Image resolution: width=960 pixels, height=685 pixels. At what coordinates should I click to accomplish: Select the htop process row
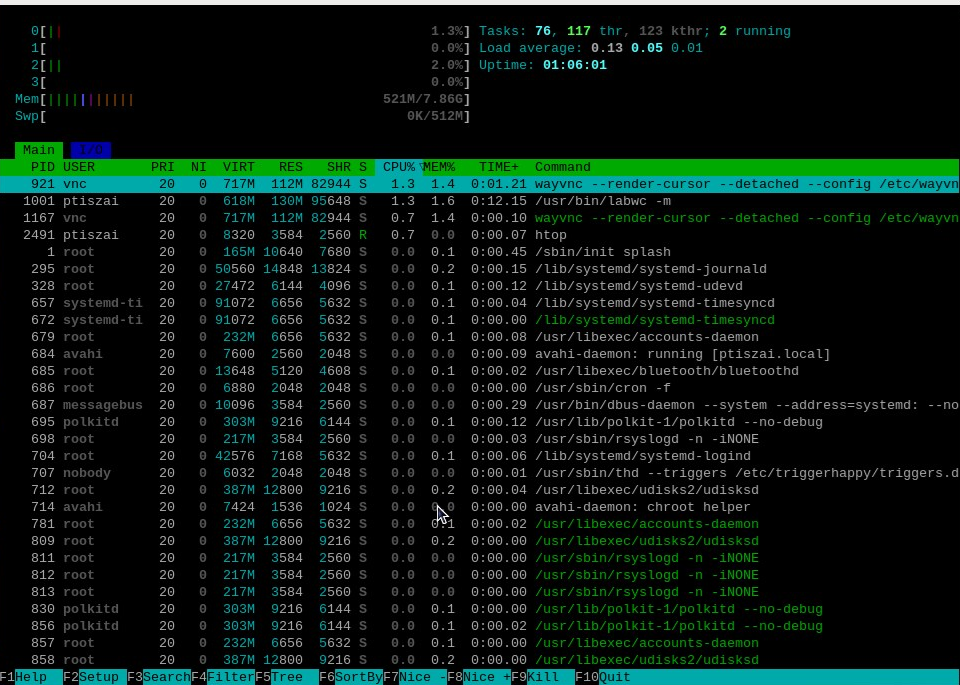480,235
